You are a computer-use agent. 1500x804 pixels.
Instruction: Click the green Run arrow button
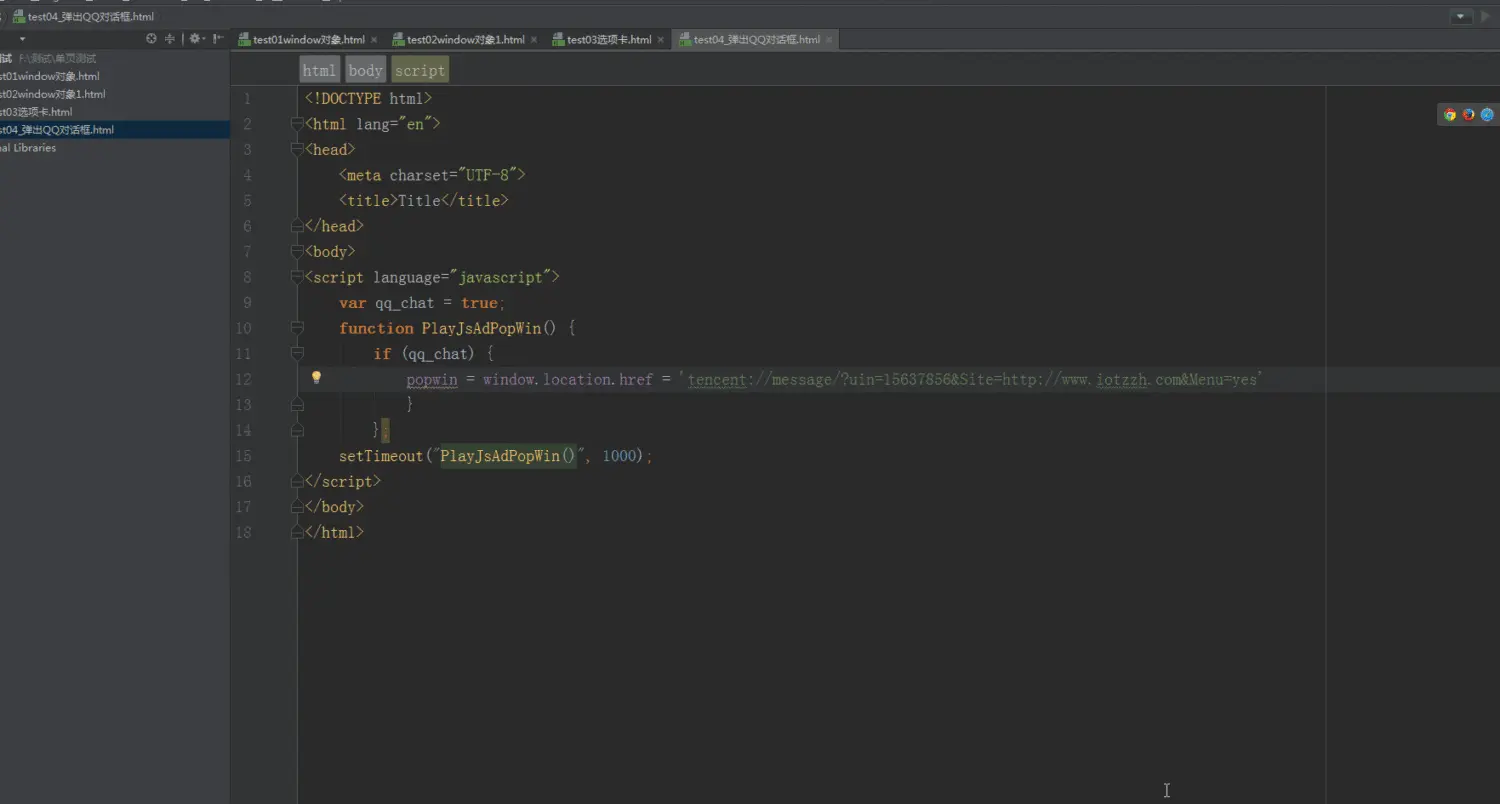coord(1486,17)
